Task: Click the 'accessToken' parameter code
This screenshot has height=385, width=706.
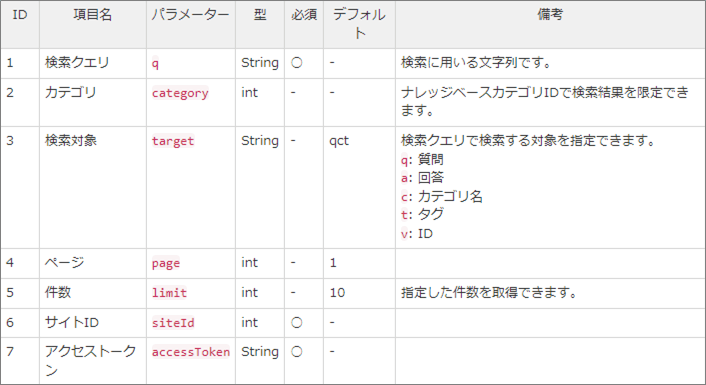Action: click(x=191, y=352)
